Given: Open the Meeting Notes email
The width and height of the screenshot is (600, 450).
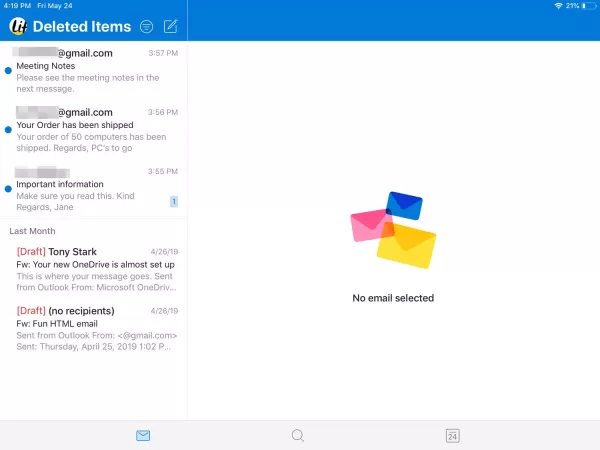Looking at the screenshot, I should pyautogui.click(x=97, y=70).
